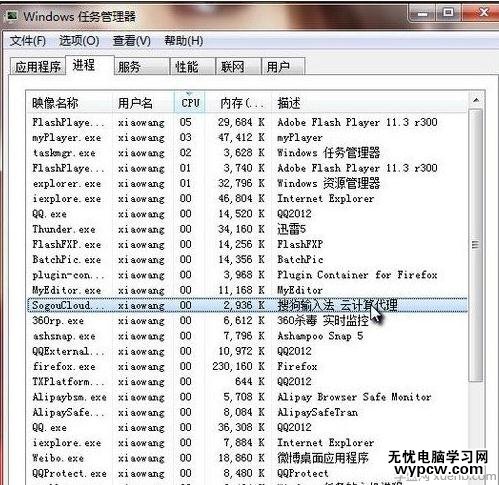This screenshot has height=485, width=499.
Task: Close the Windows 任务管理器 window
Action: 483,13
